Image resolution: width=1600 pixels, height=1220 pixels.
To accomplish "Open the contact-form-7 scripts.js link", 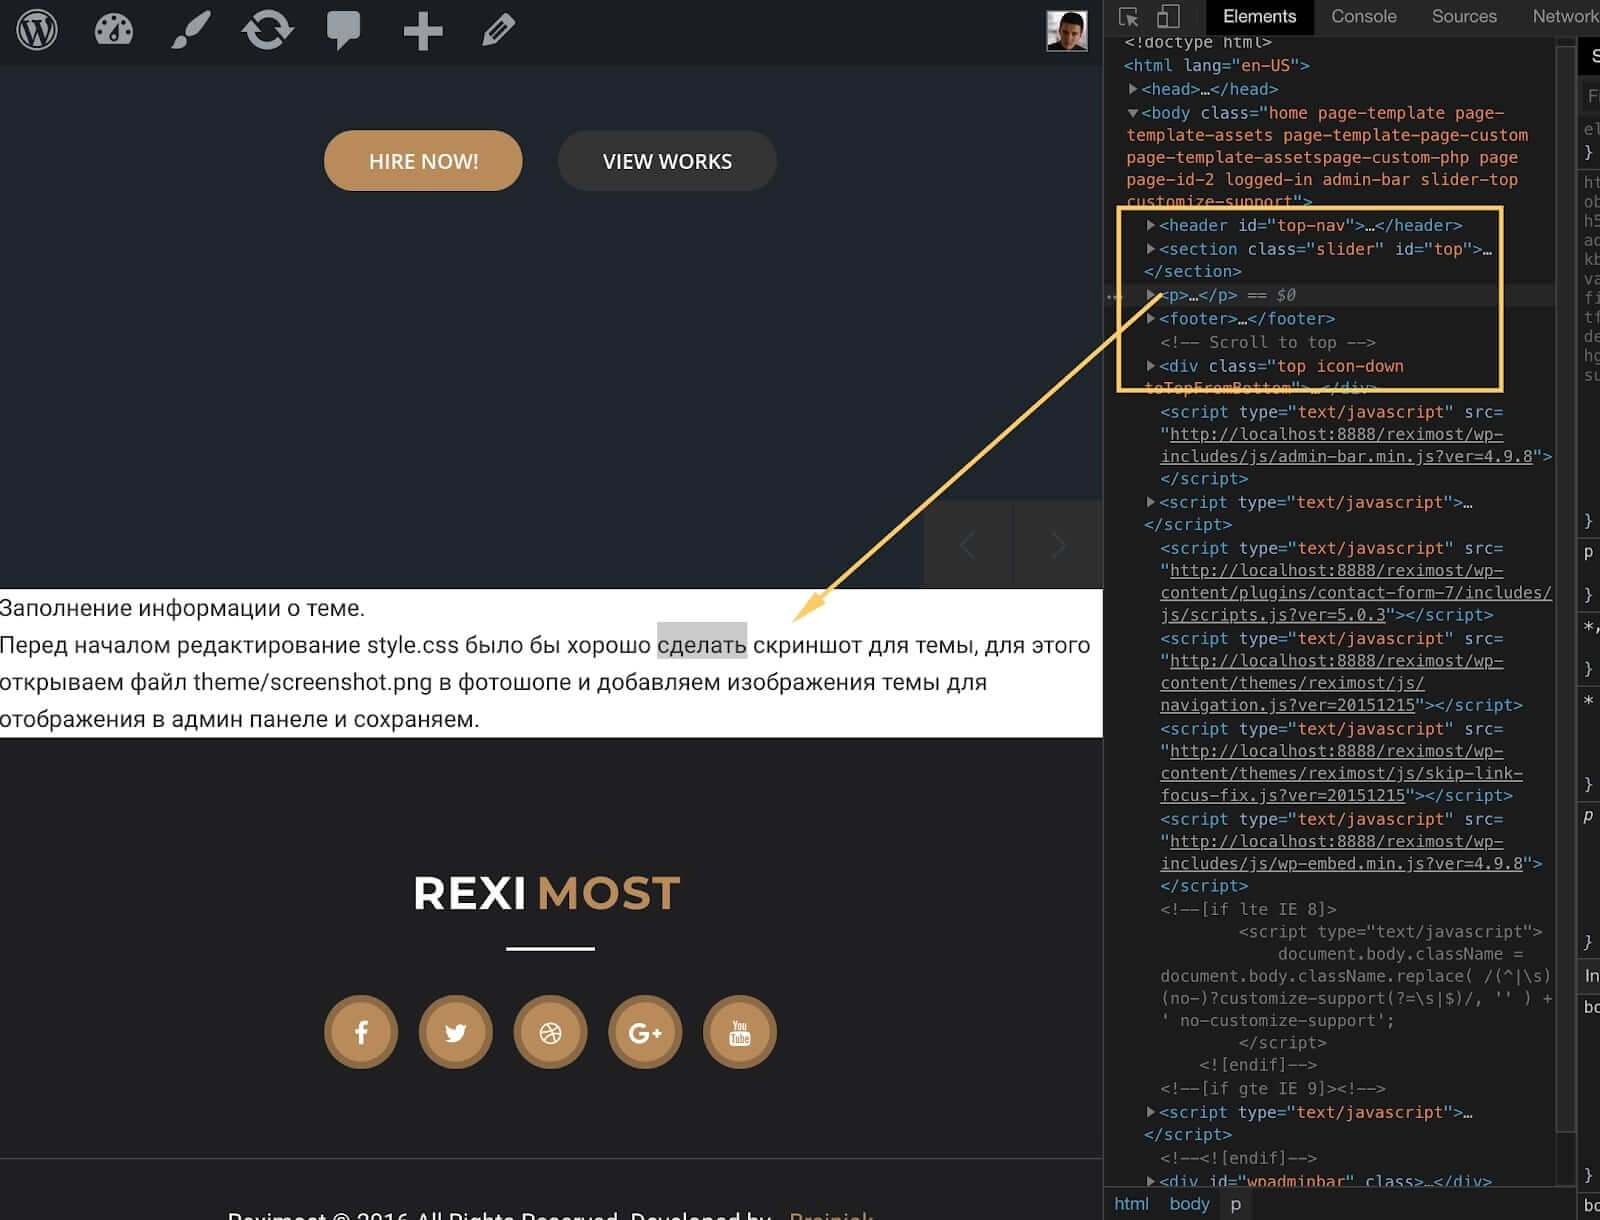I will [x=1356, y=592].
